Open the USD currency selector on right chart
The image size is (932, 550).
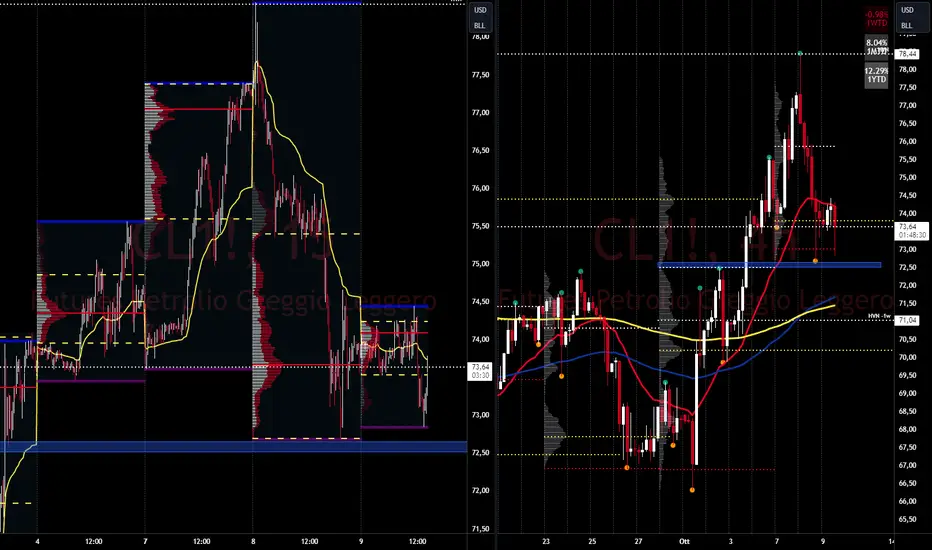(x=907, y=10)
